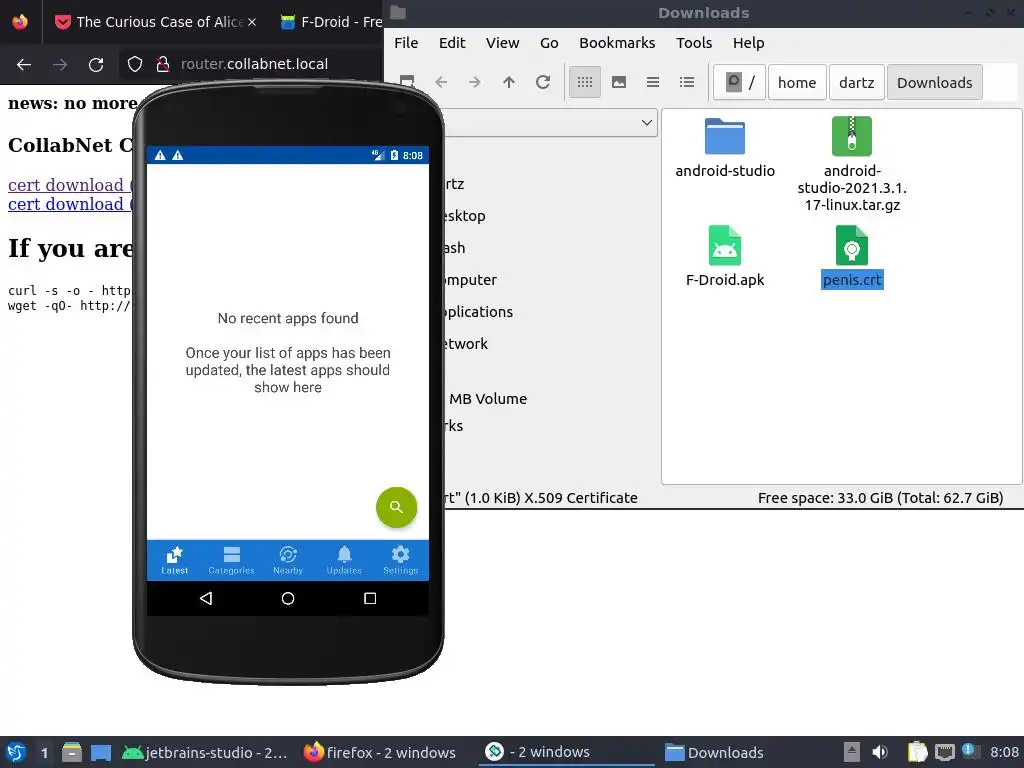Click Firefox forward arrow button
This screenshot has width=1024, height=768.
(x=60, y=65)
